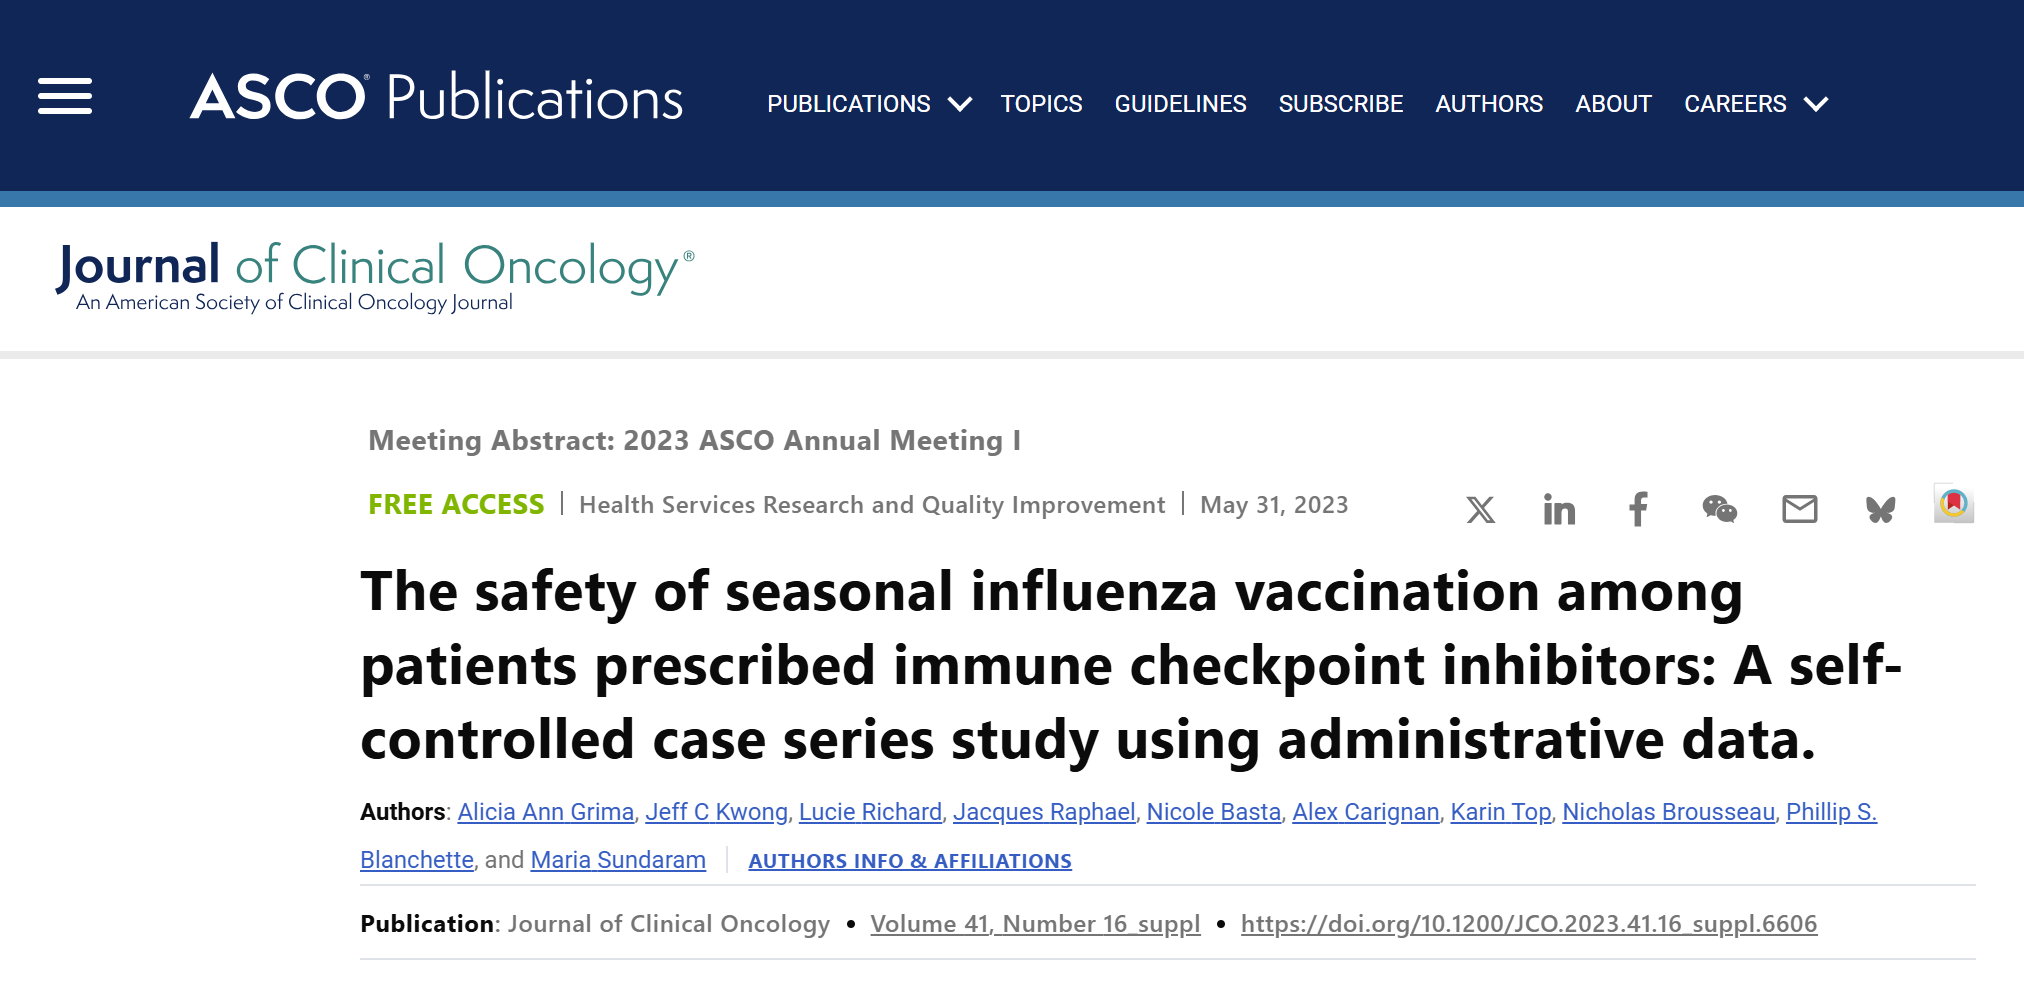This screenshot has height=988, width=2024.
Task: Share article on X (Twitter)
Action: pos(1480,510)
